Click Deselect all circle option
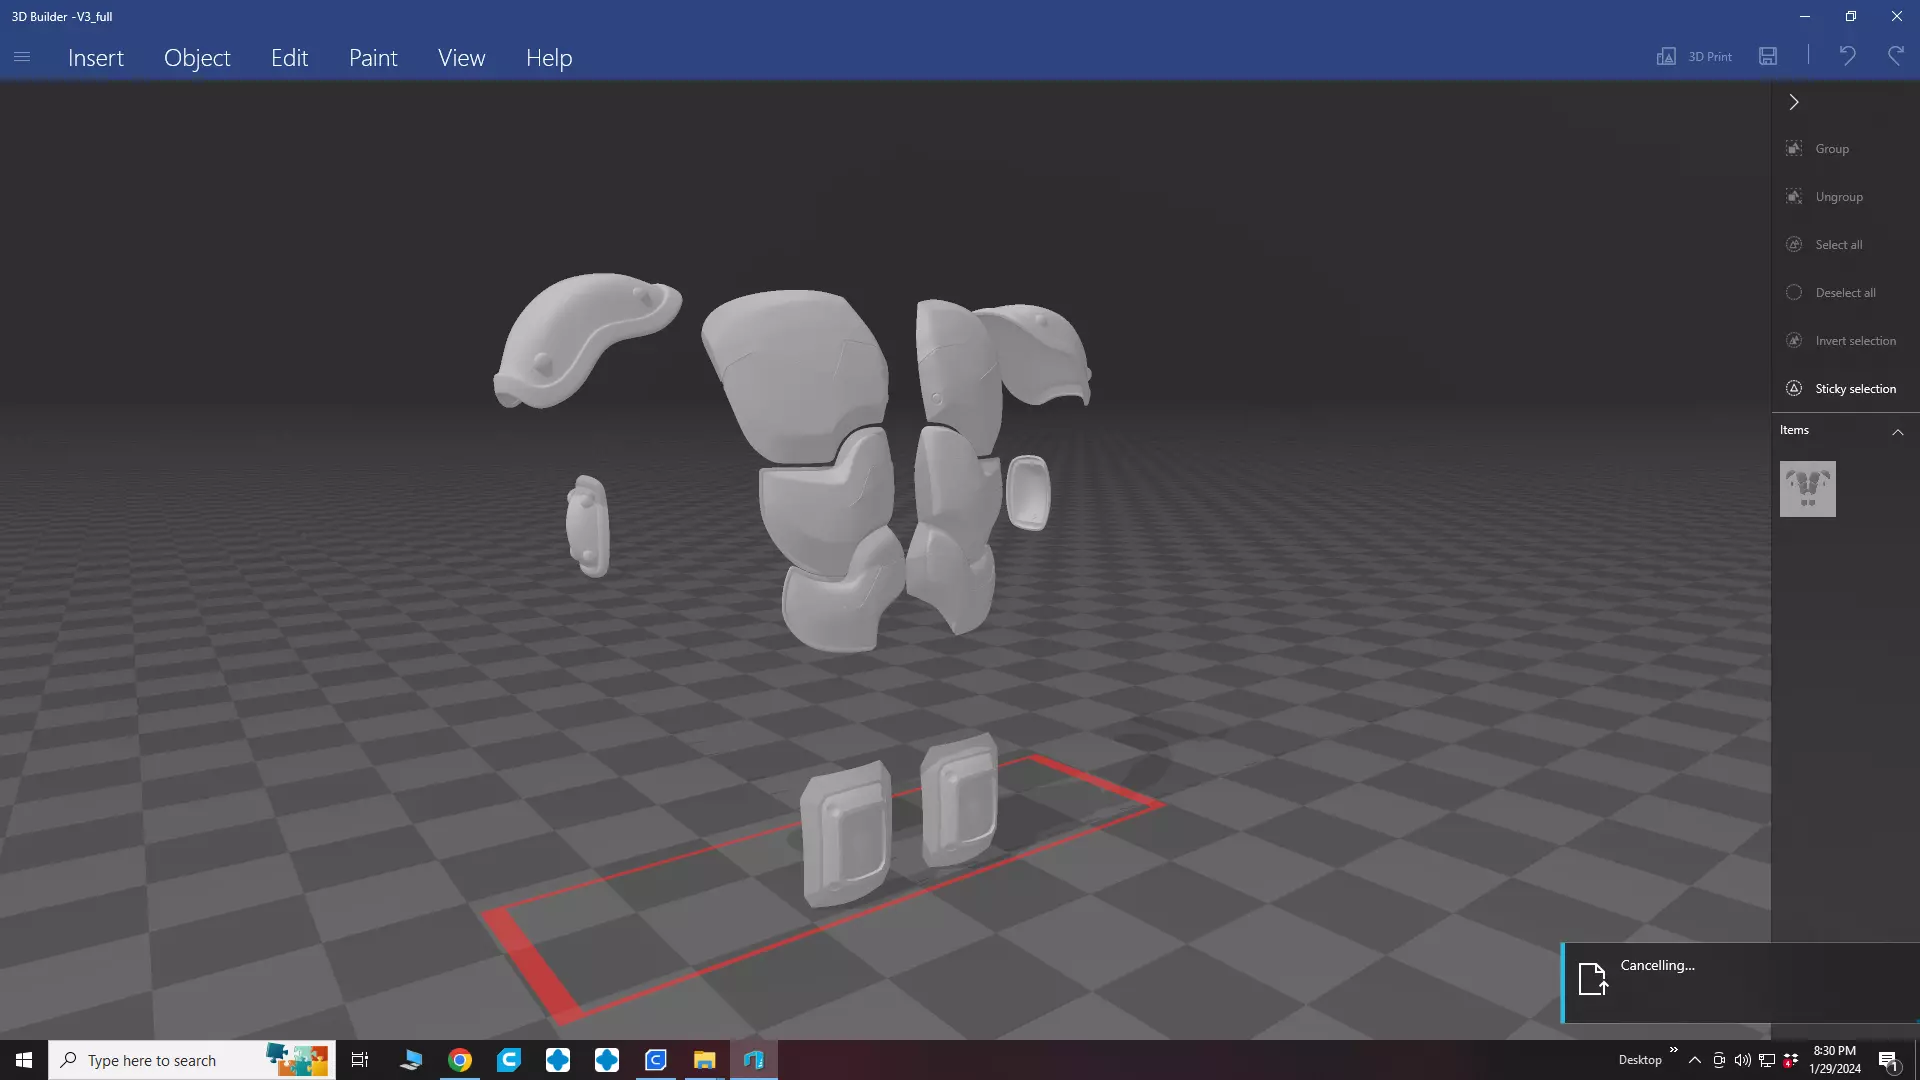1920x1080 pixels. (x=1794, y=293)
